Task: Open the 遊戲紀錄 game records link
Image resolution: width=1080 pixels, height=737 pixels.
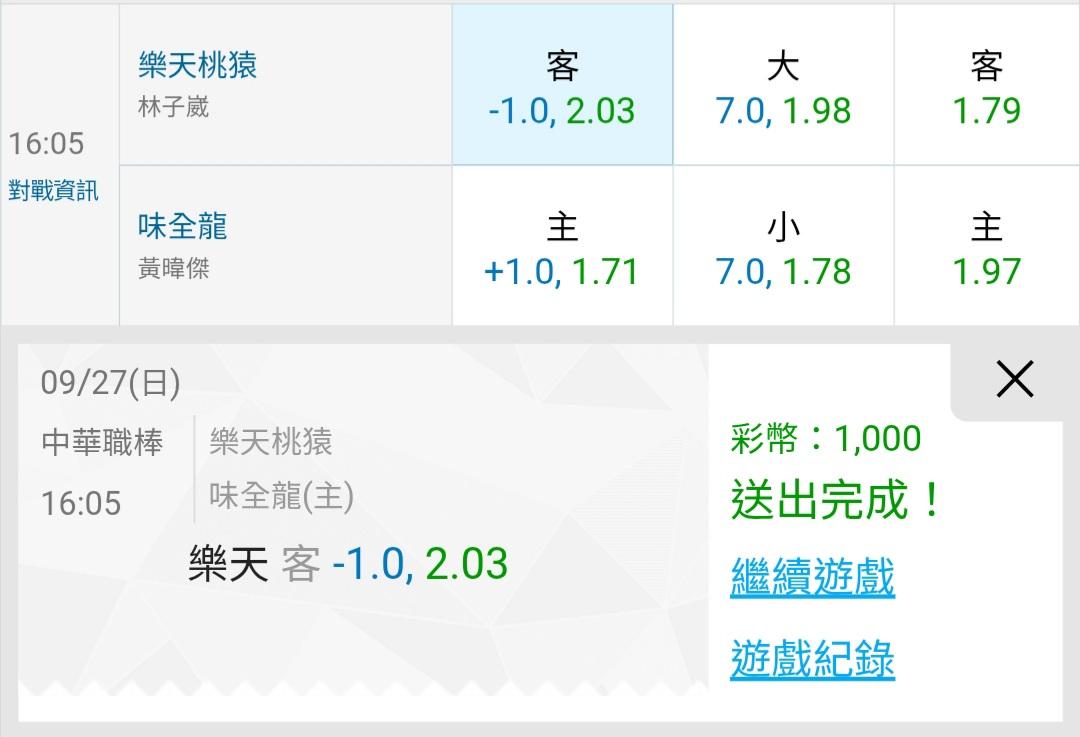Action: coord(812,659)
